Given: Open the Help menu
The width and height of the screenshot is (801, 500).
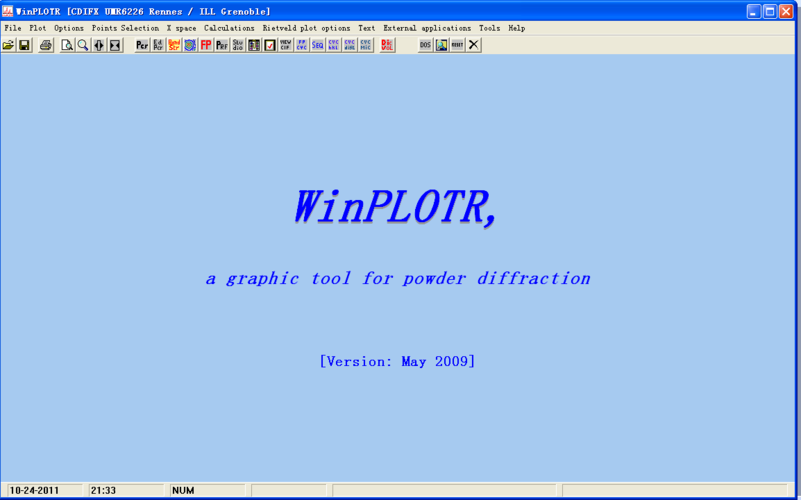Looking at the screenshot, I should pos(516,28).
